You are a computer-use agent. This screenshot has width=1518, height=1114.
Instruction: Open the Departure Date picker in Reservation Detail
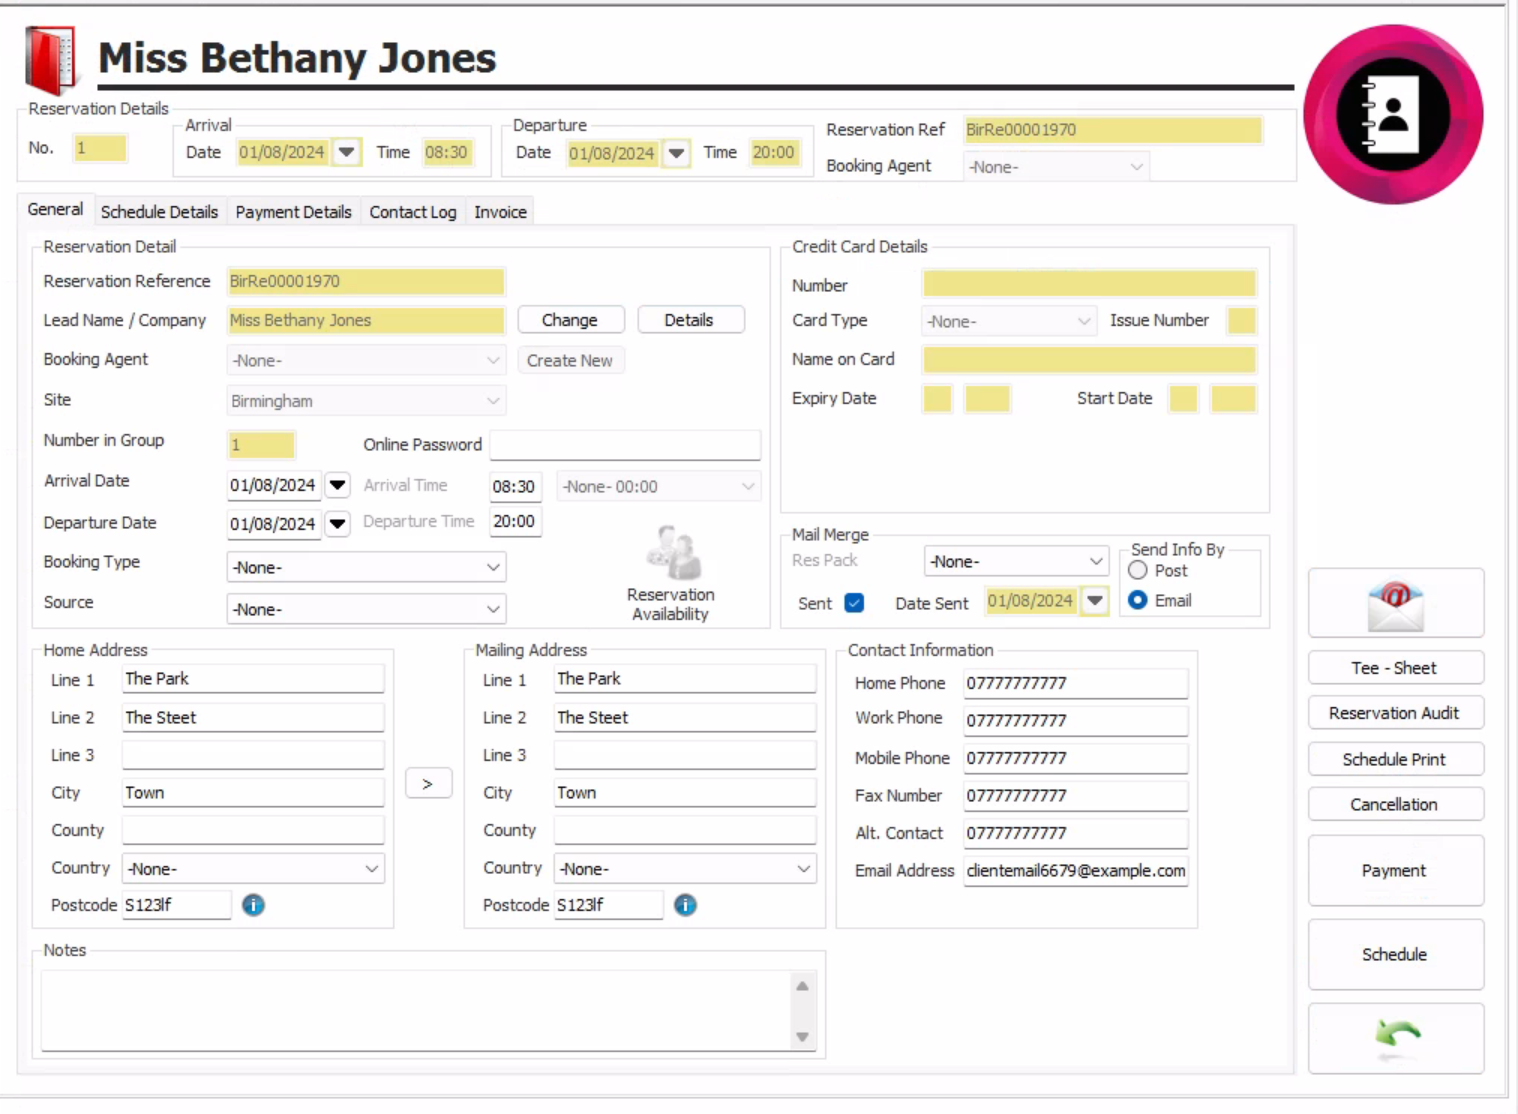coord(338,524)
